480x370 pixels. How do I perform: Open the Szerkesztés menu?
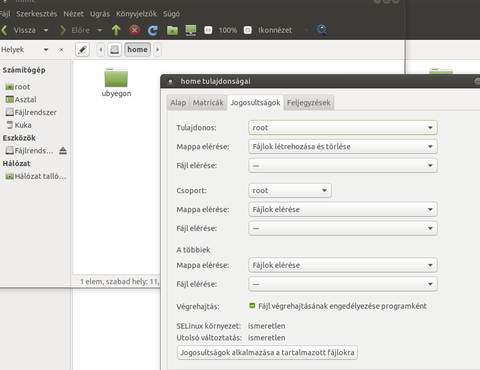point(37,14)
